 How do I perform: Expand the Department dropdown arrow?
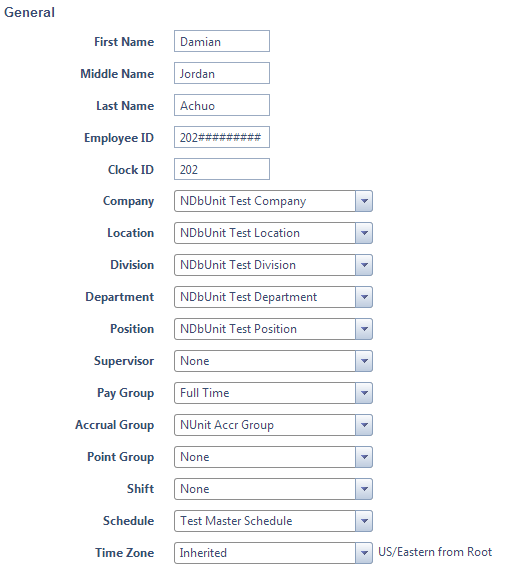[x=364, y=297]
